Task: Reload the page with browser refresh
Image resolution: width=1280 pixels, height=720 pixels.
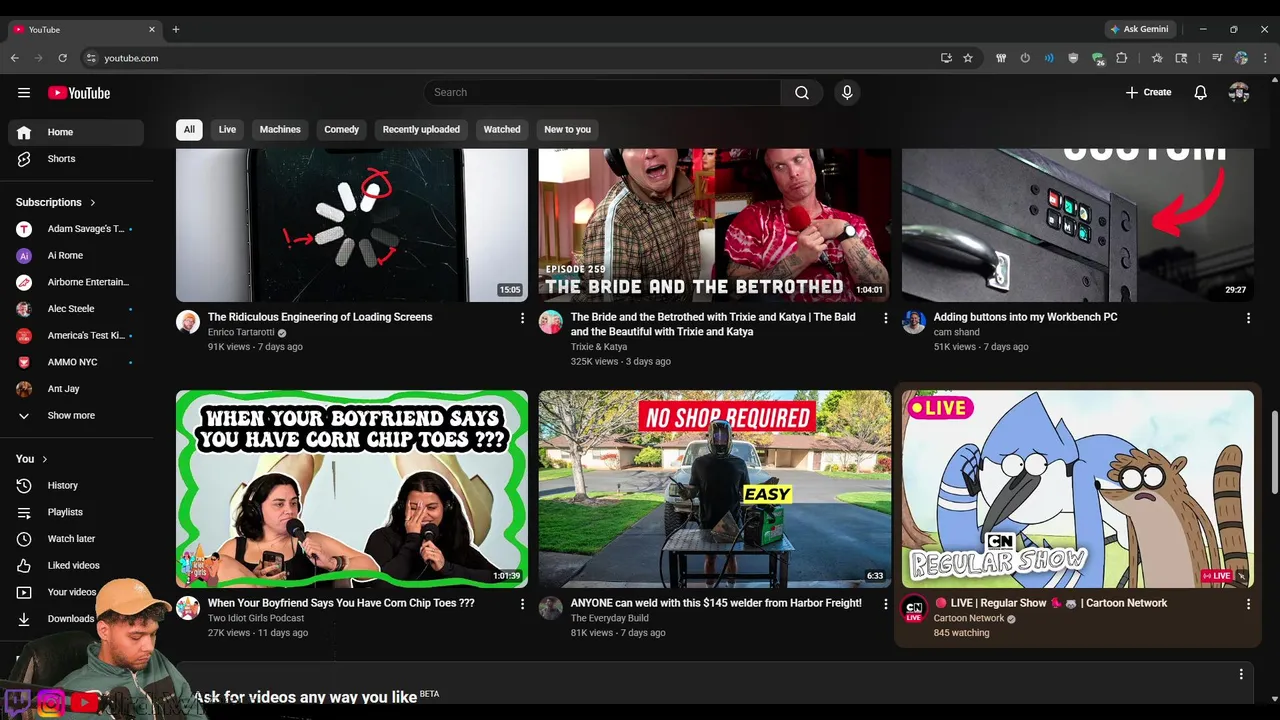Action: tap(62, 58)
